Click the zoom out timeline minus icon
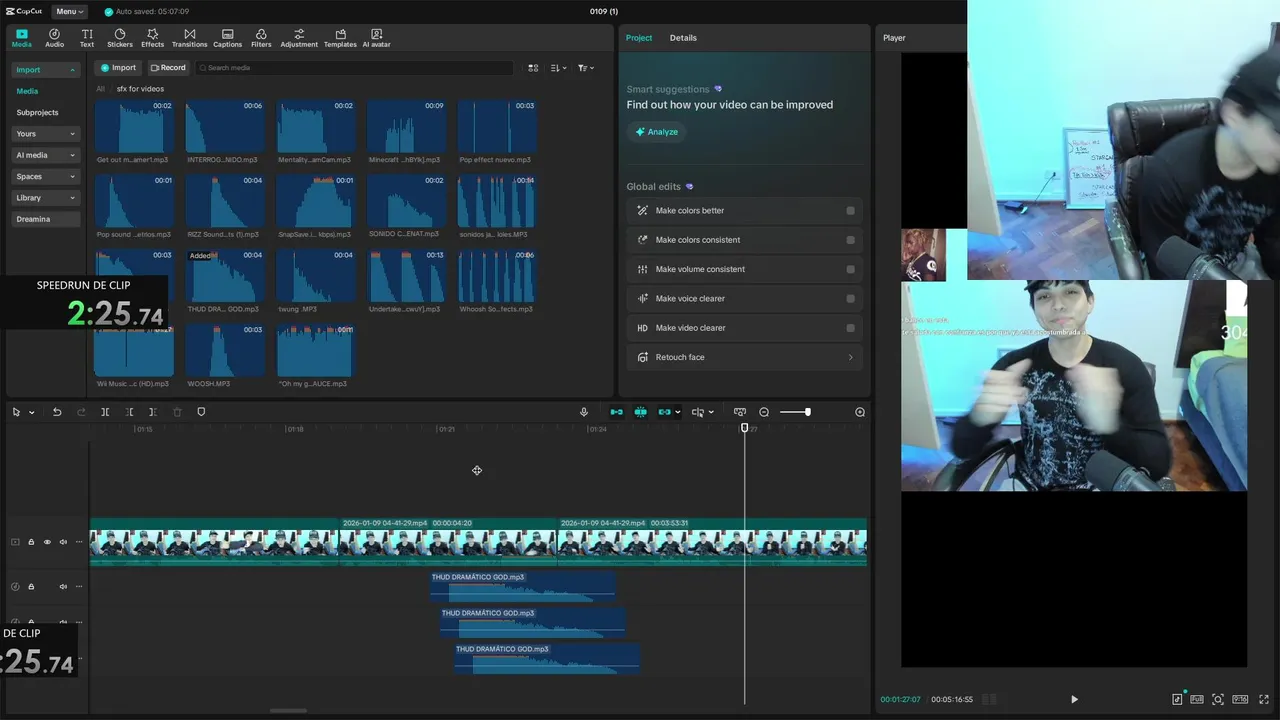This screenshot has height=720, width=1280. (764, 412)
